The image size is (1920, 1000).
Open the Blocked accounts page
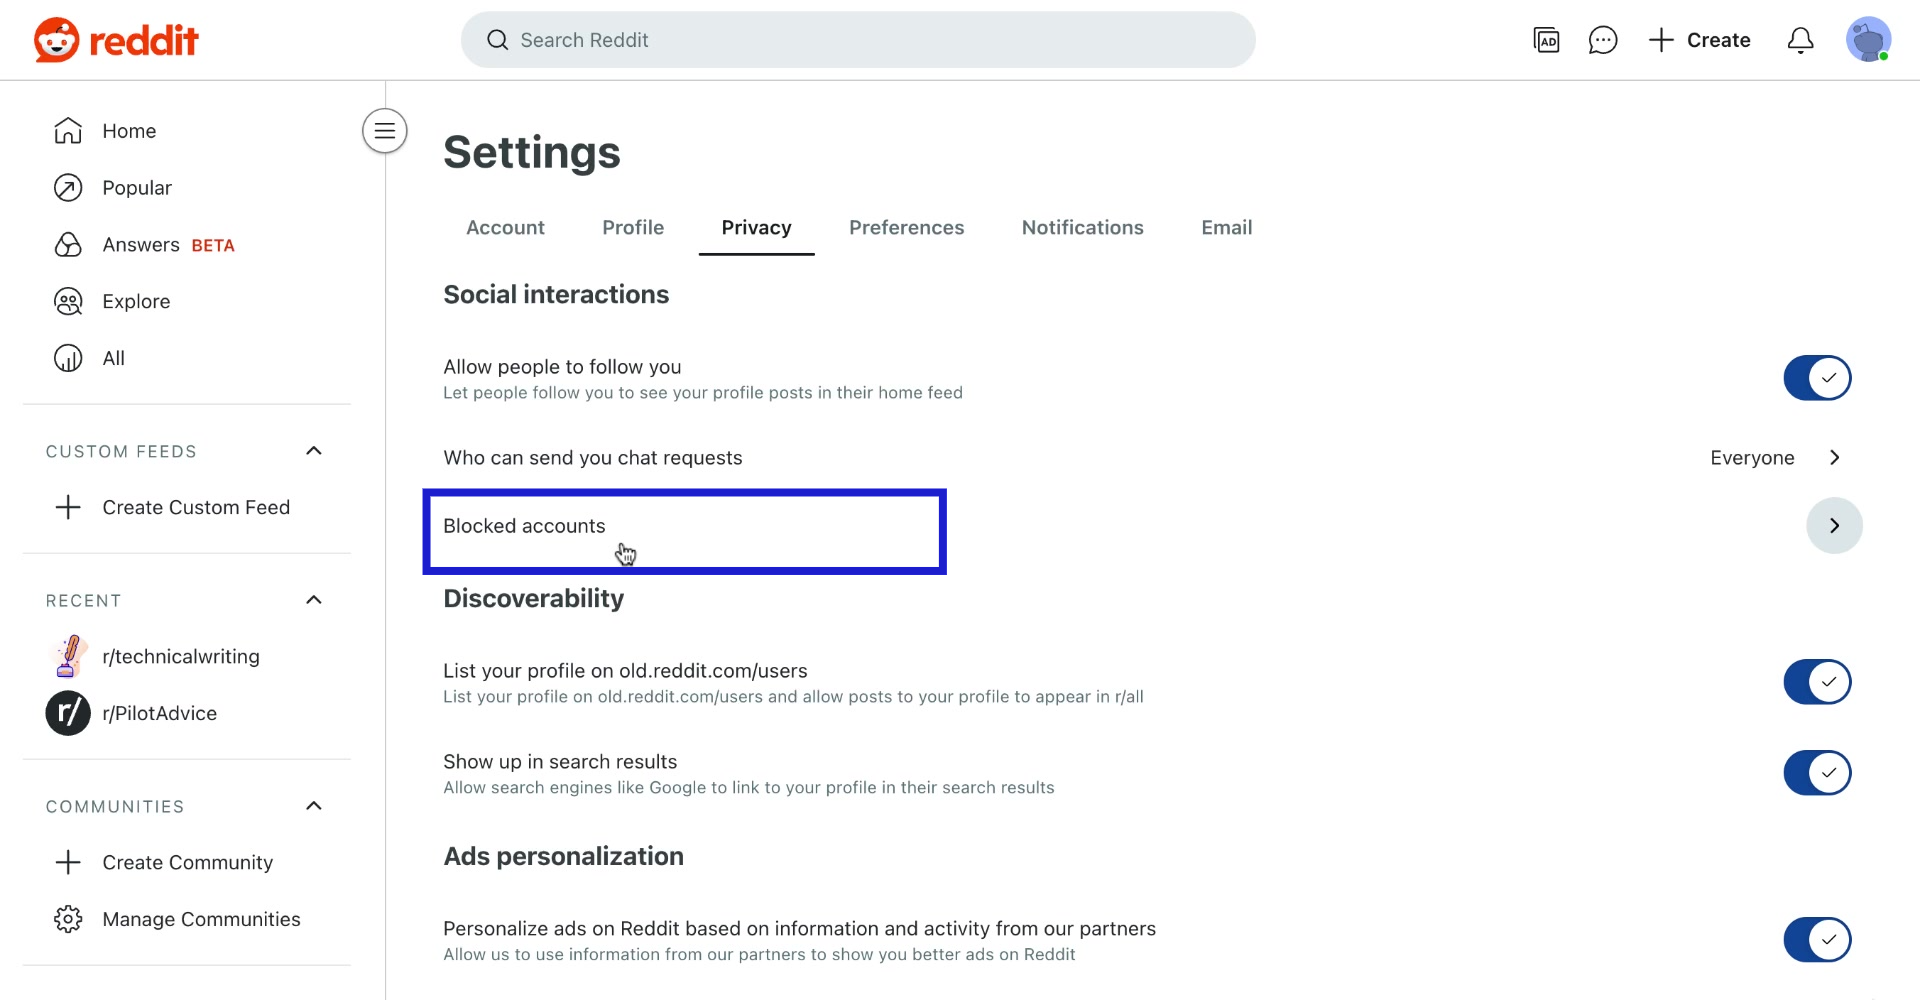point(684,525)
